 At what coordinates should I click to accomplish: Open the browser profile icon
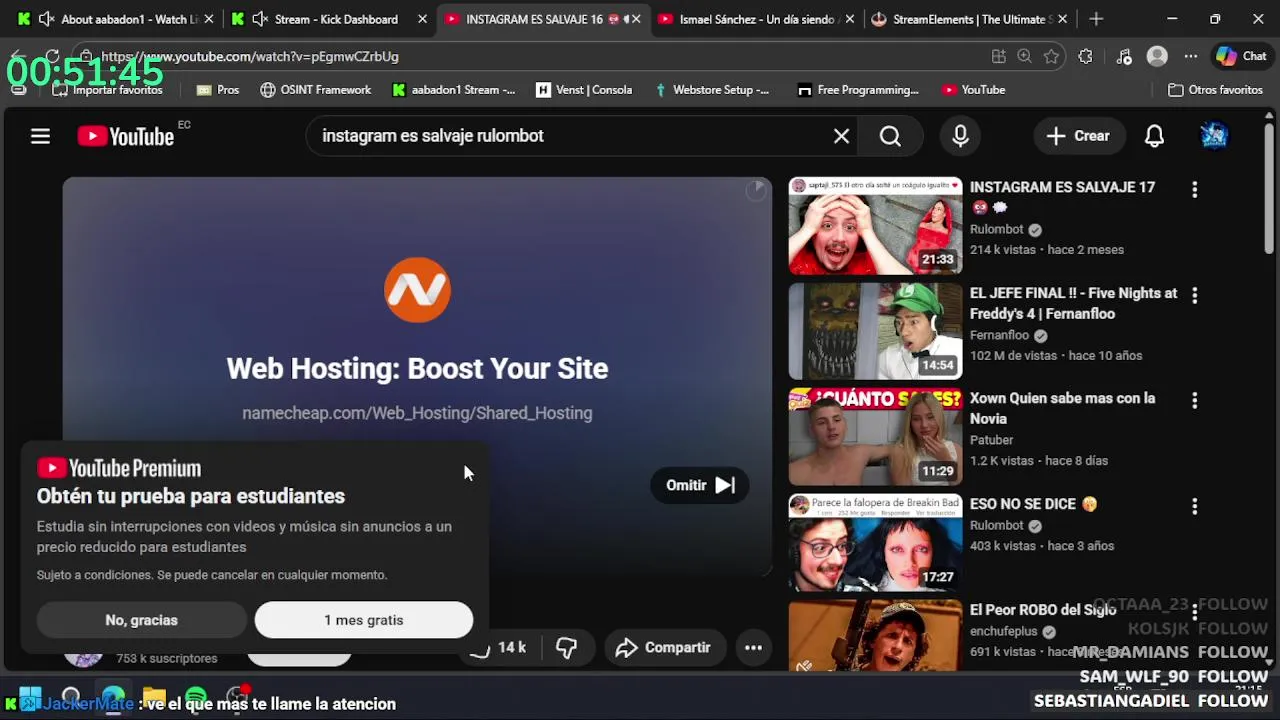tap(1157, 57)
